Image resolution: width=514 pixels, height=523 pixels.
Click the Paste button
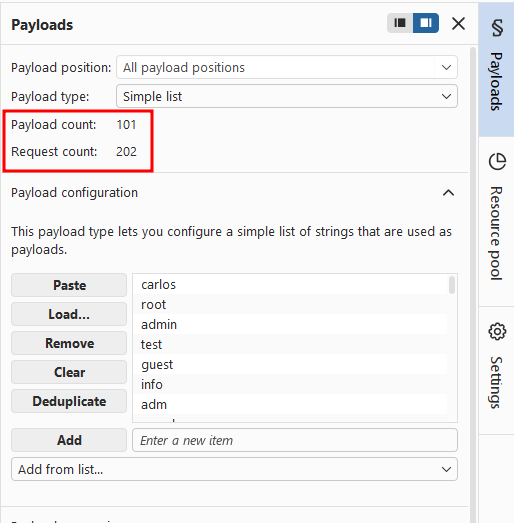pos(69,285)
